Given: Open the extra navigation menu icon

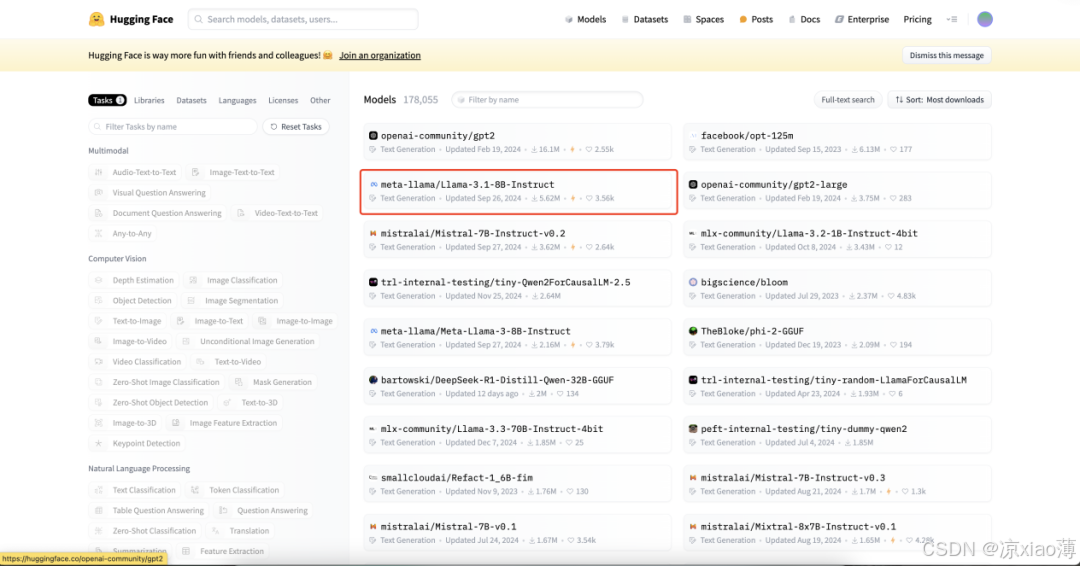Looking at the screenshot, I should coord(952,19).
